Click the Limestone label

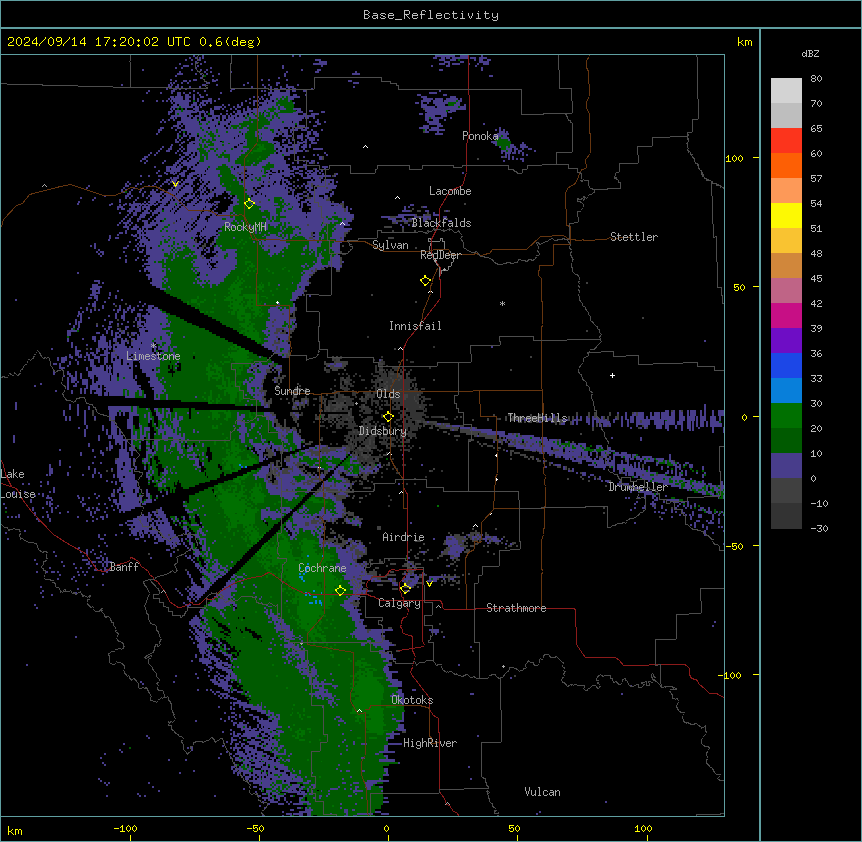tap(153, 356)
